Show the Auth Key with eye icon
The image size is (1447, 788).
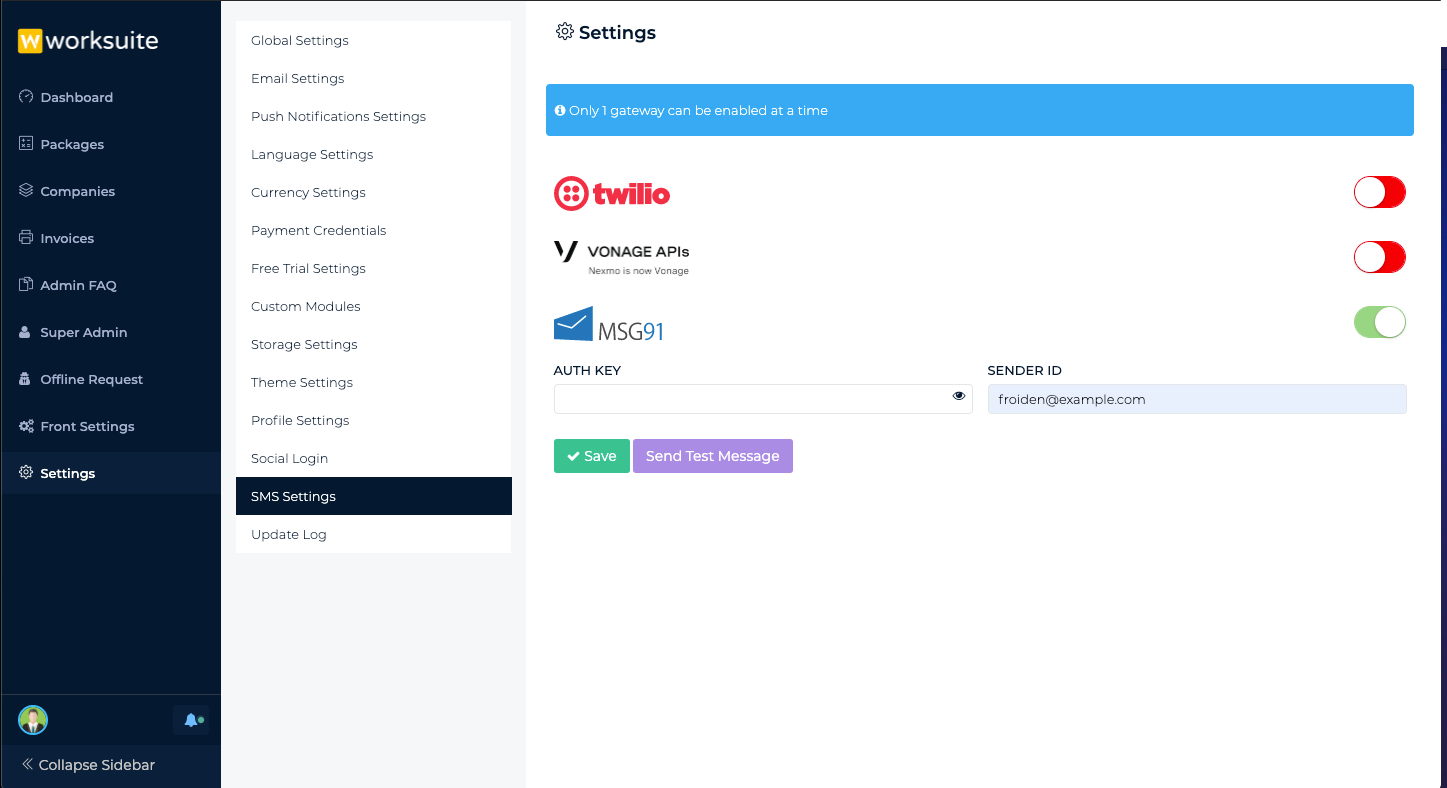[x=959, y=397]
